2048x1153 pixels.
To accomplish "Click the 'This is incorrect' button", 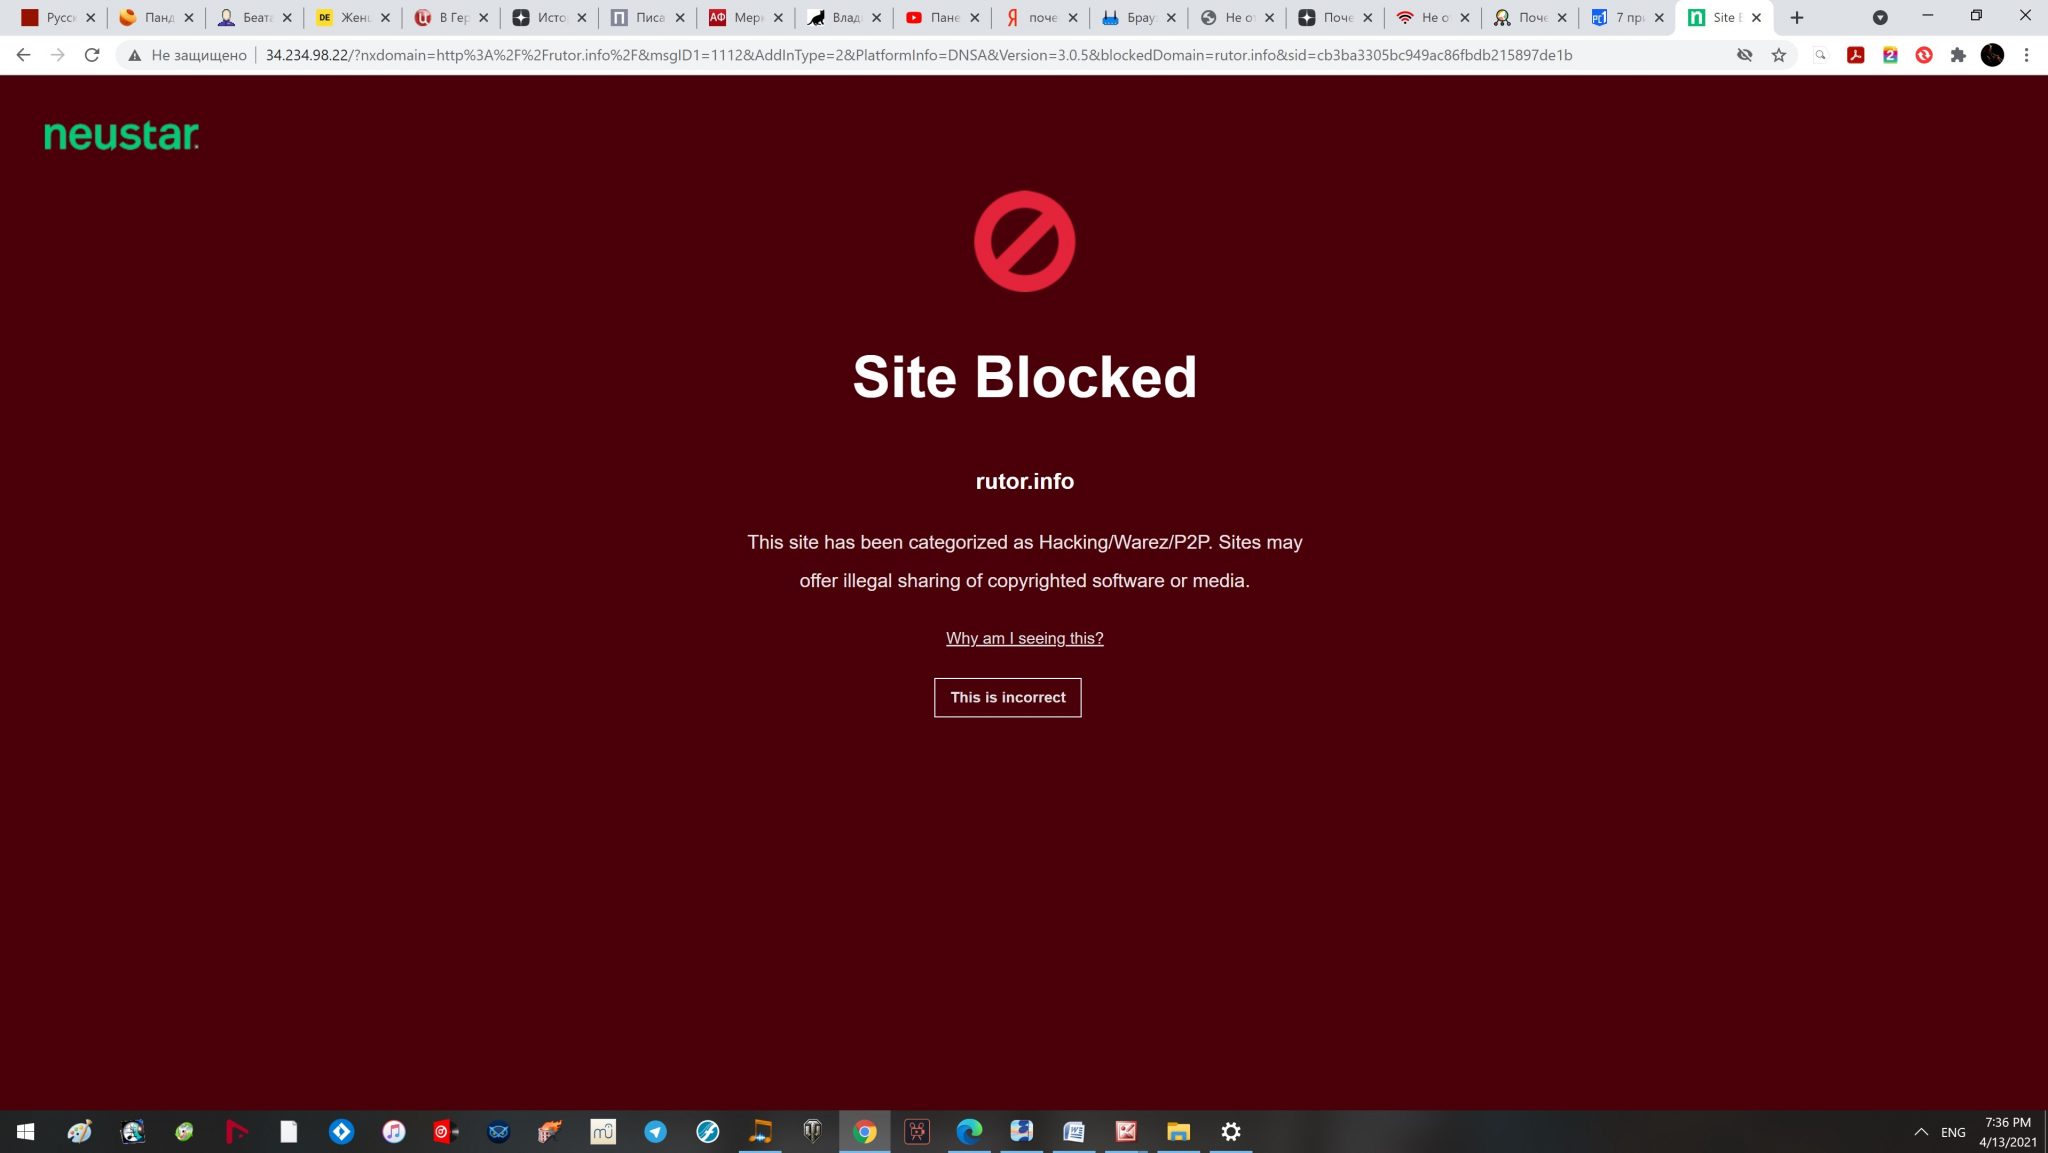I will coord(1007,697).
